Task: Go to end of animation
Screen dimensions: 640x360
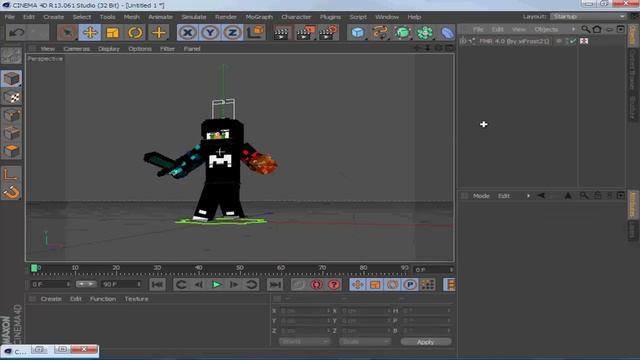Action: [x=275, y=284]
